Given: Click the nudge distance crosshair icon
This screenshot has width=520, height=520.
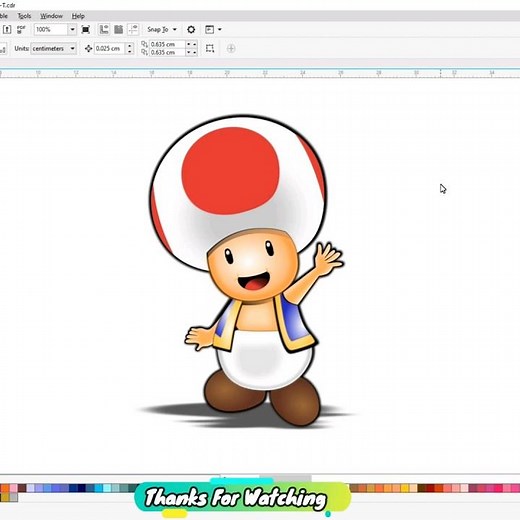Looking at the screenshot, I should point(88,49).
